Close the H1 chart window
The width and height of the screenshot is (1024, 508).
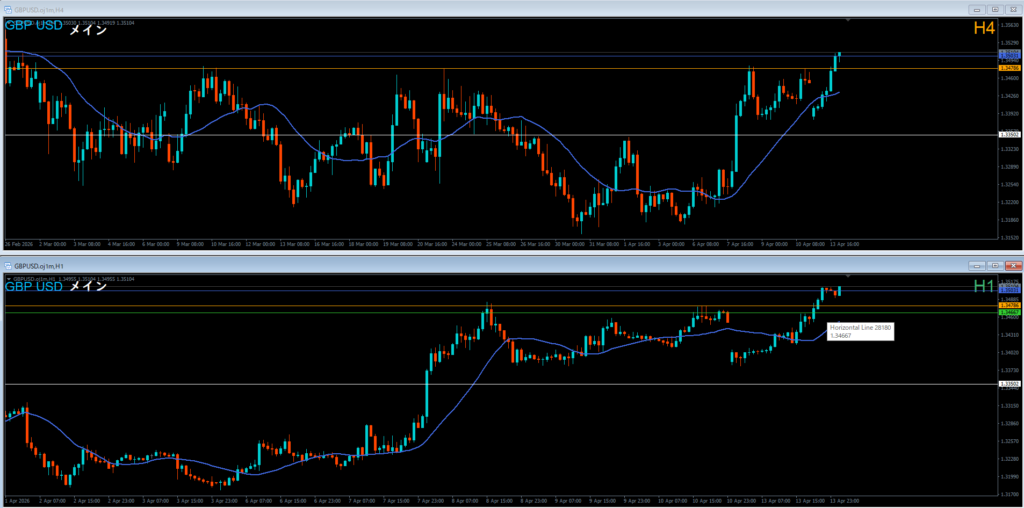tap(1012, 266)
